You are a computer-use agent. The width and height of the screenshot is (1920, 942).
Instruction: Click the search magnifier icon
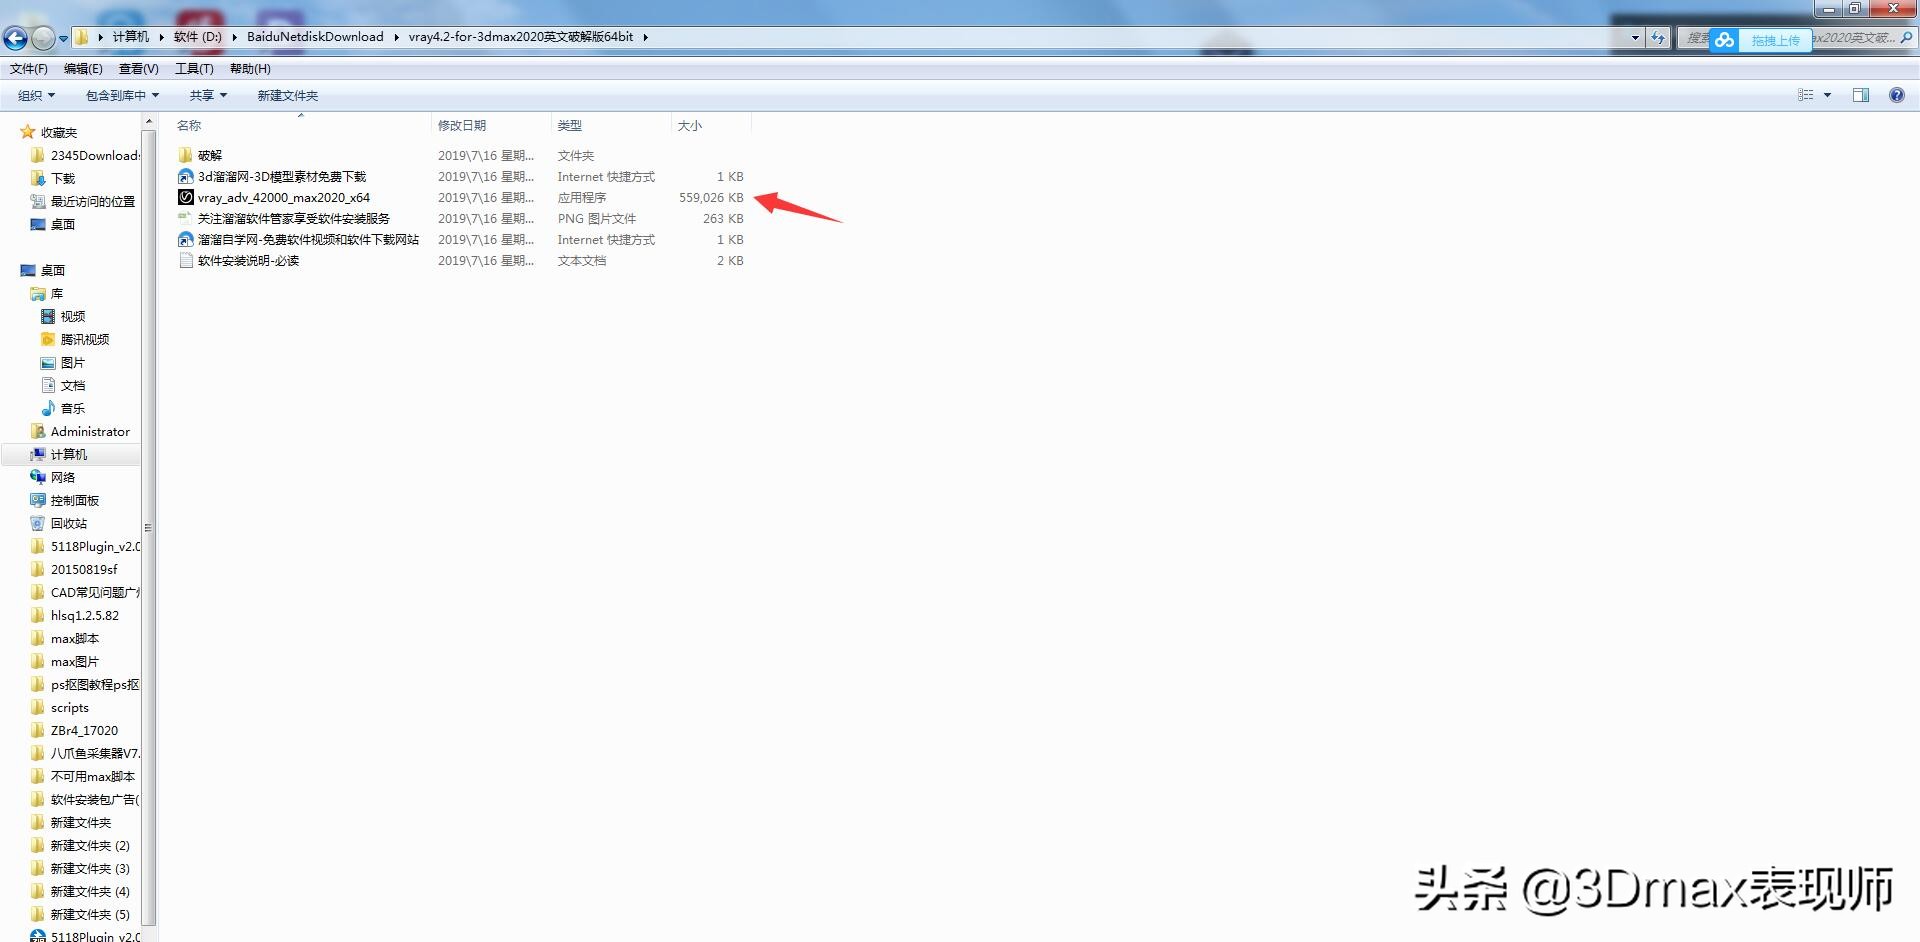tap(1906, 38)
